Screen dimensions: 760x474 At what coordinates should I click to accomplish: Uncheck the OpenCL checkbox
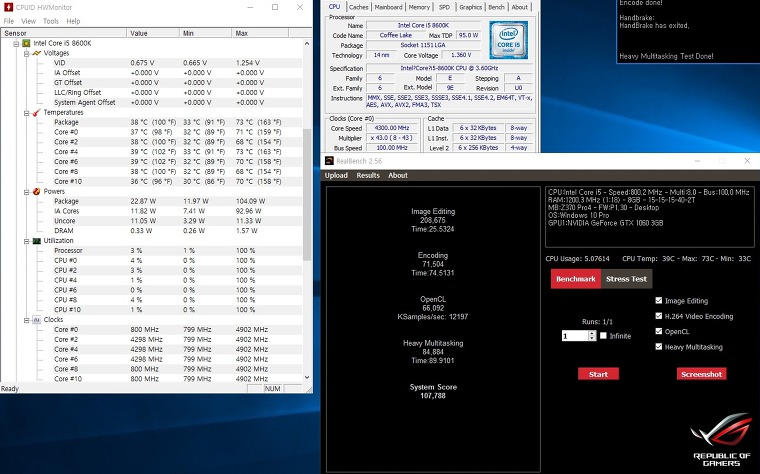coord(658,332)
